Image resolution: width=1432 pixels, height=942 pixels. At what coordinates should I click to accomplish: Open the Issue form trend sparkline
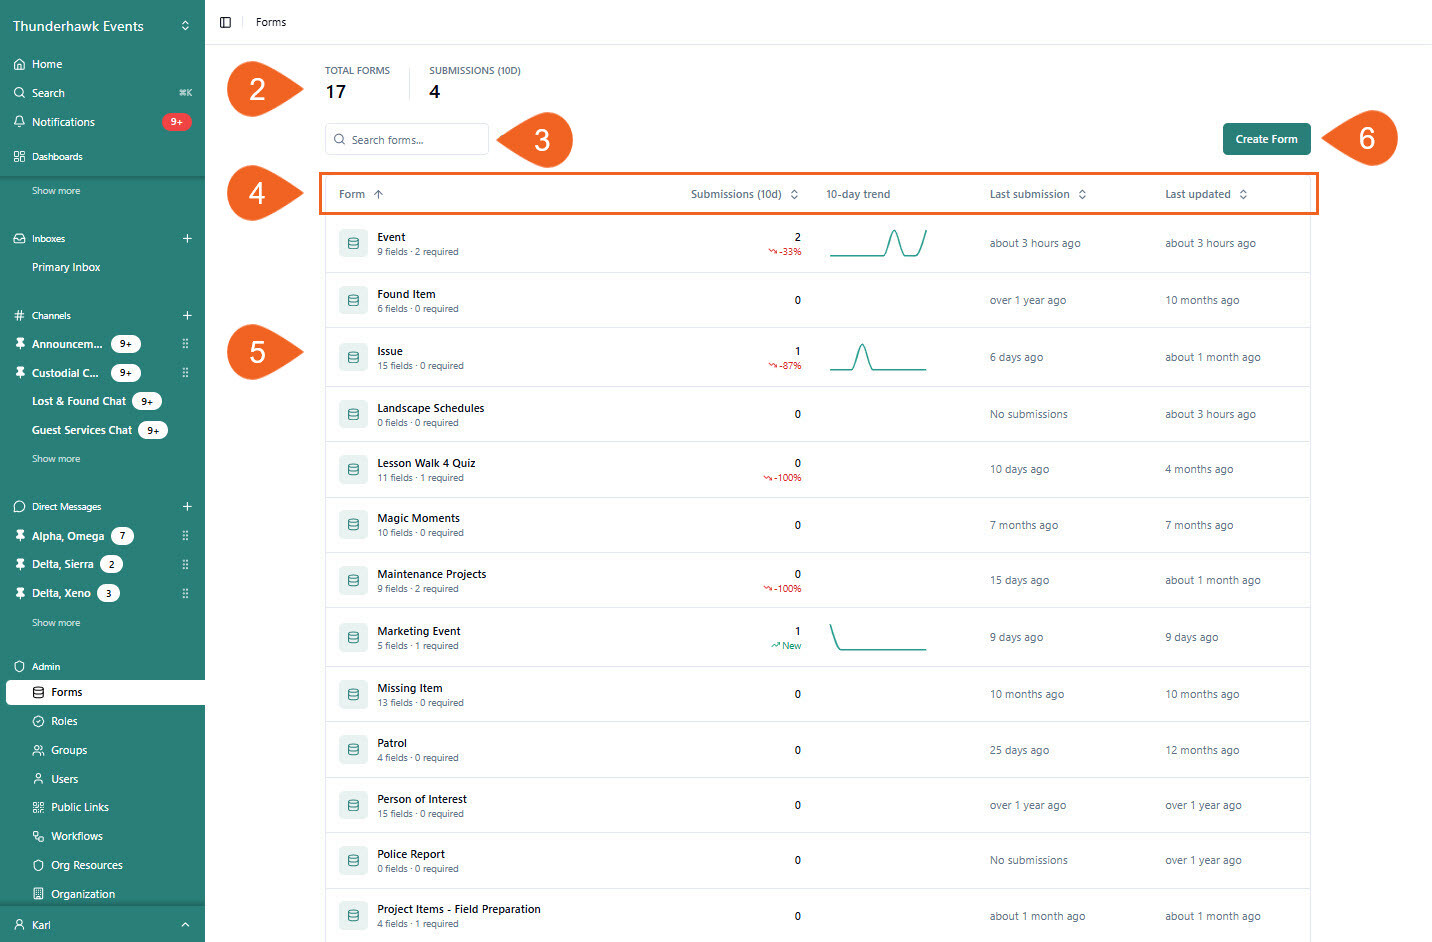pyautogui.click(x=878, y=357)
